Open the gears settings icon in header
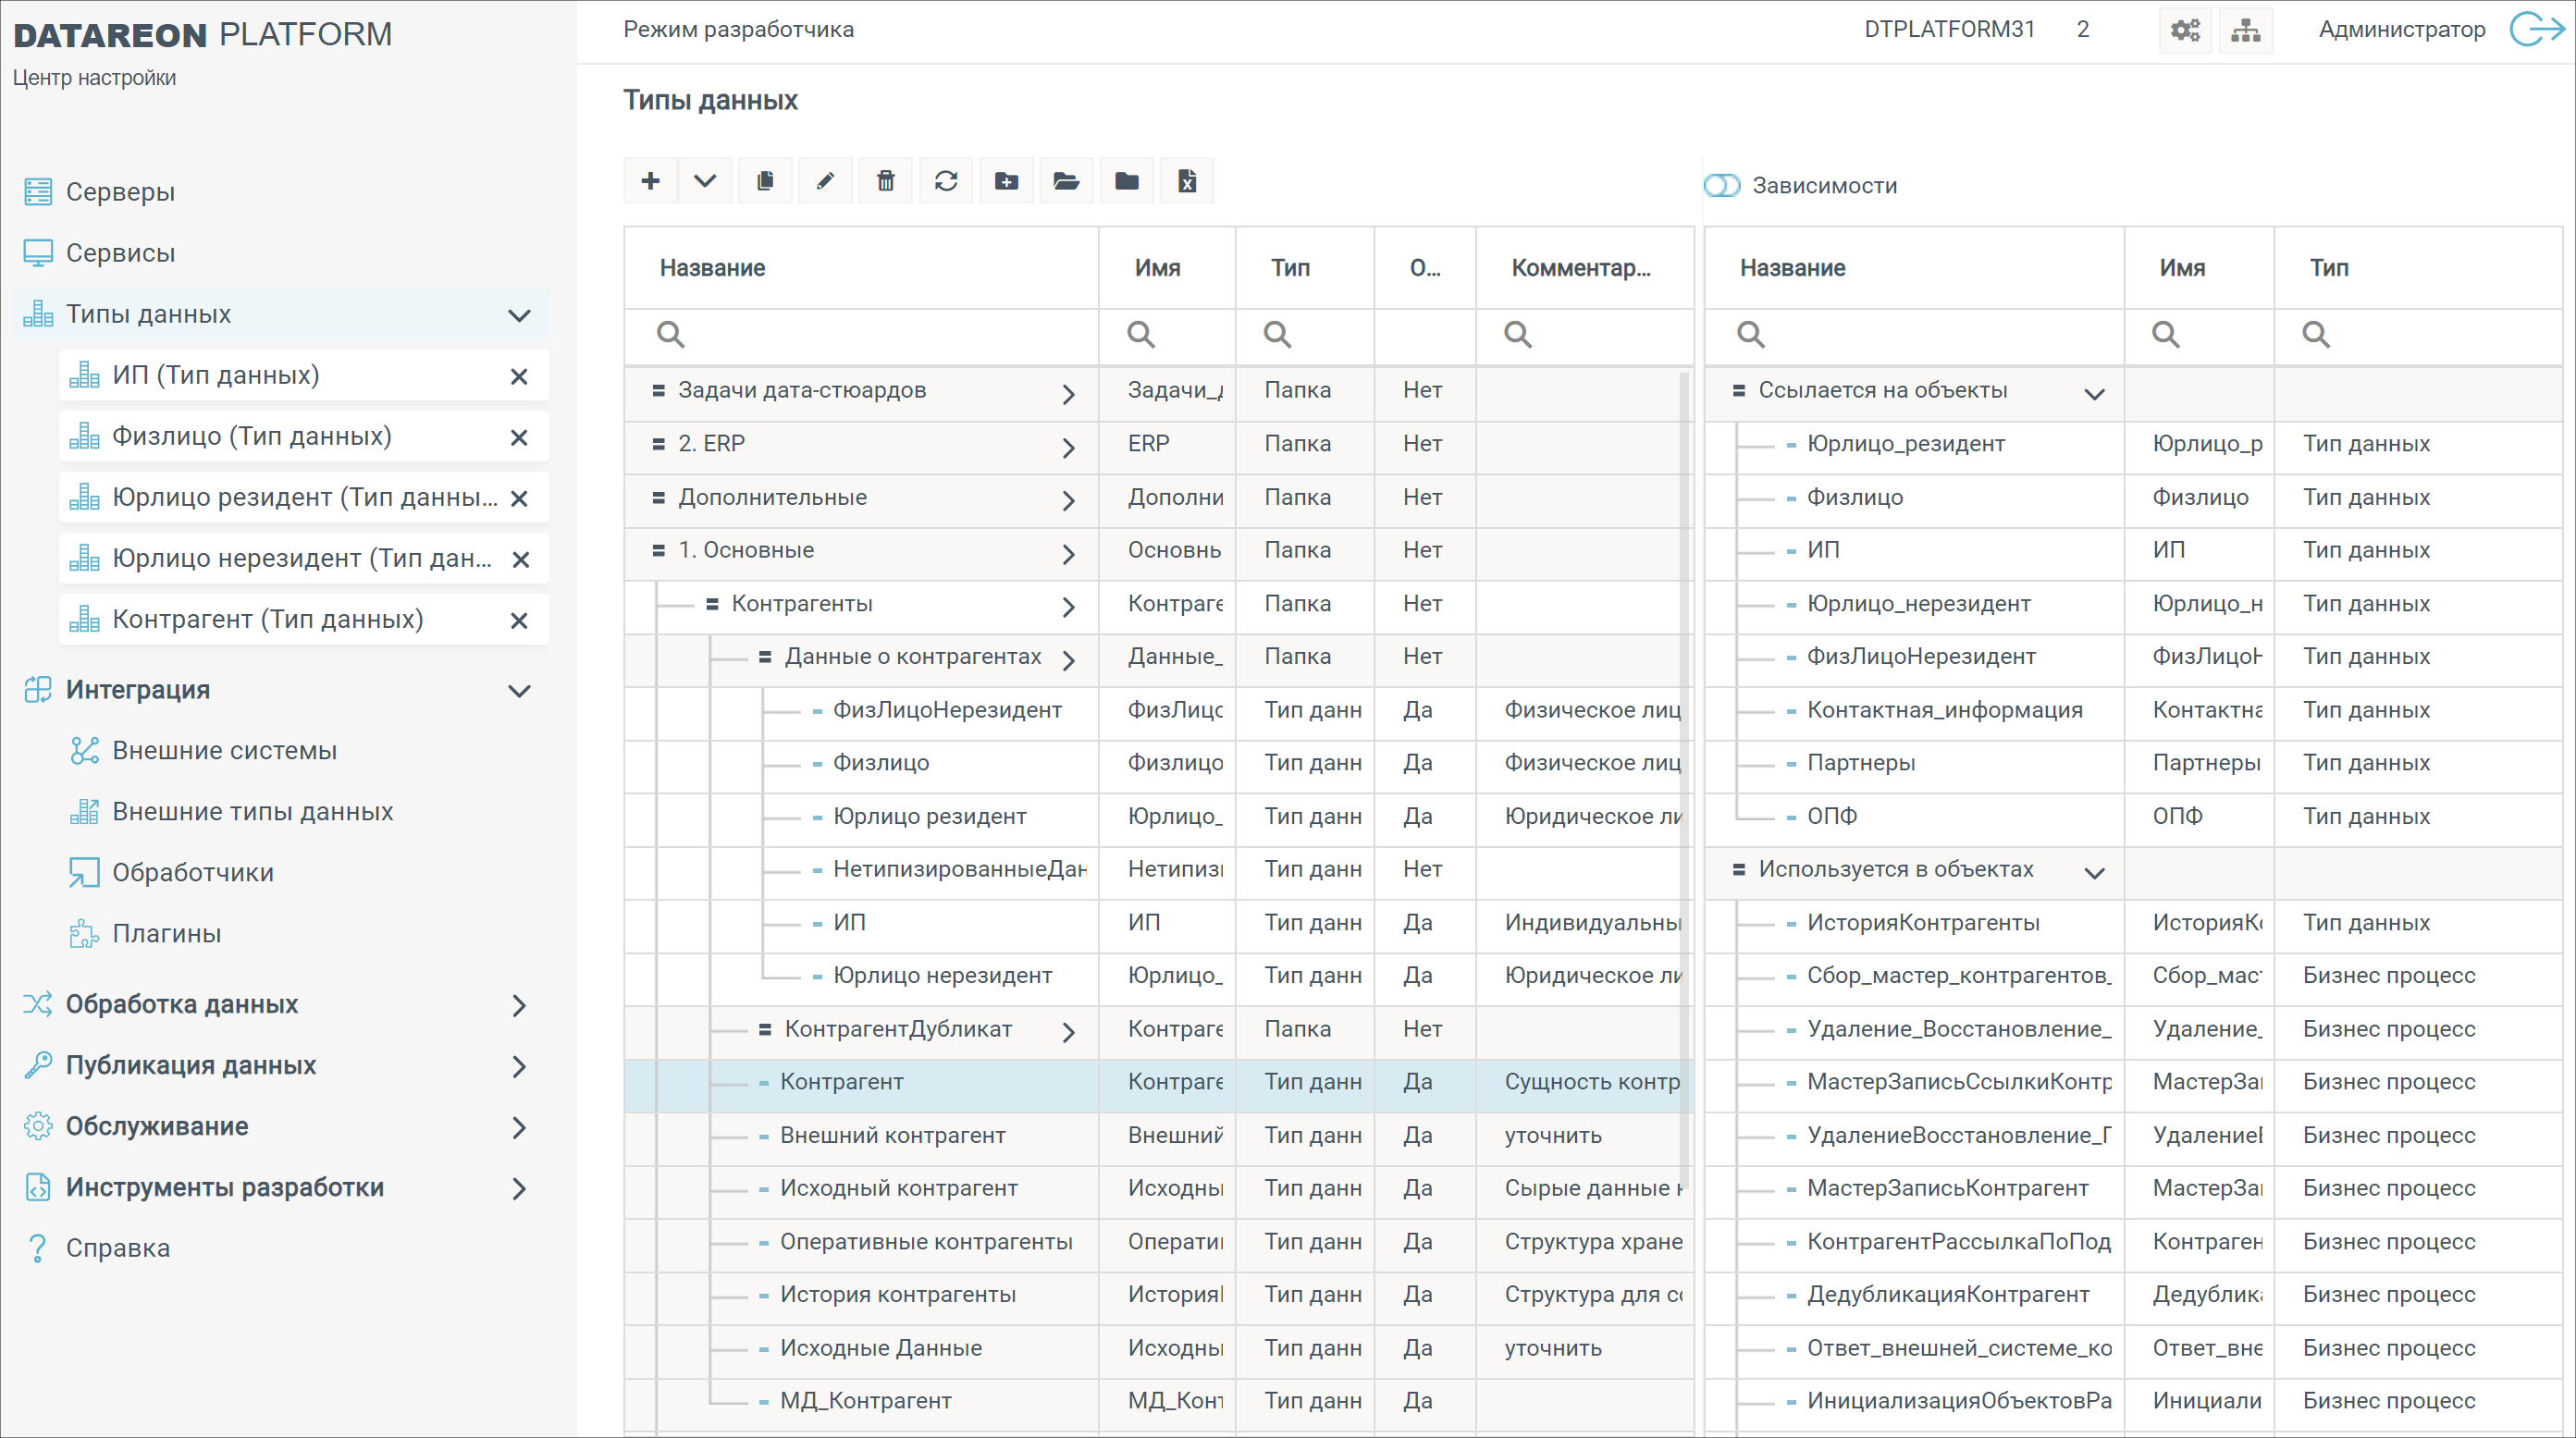 (x=2185, y=30)
